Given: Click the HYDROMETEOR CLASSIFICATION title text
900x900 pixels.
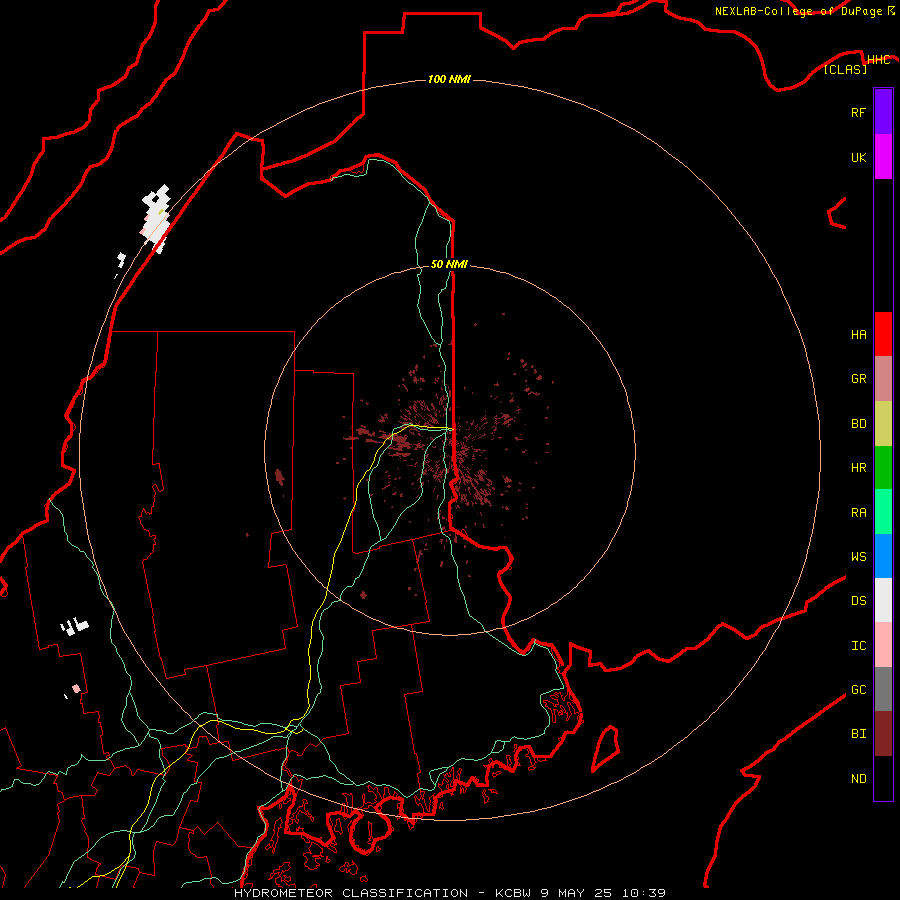Looking at the screenshot, I should click(x=351, y=893).
